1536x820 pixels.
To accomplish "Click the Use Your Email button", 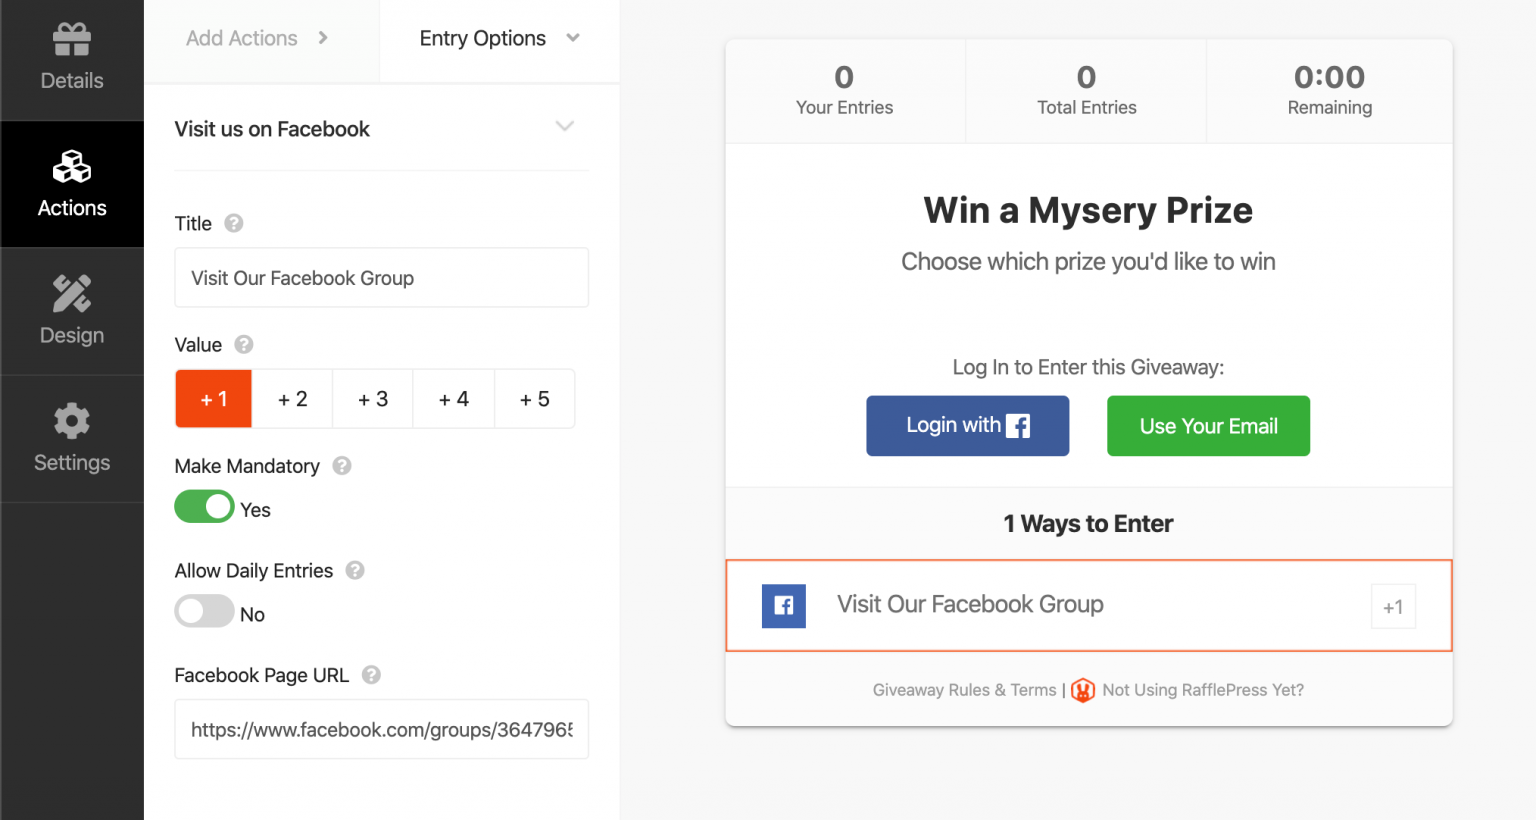I will 1208,425.
